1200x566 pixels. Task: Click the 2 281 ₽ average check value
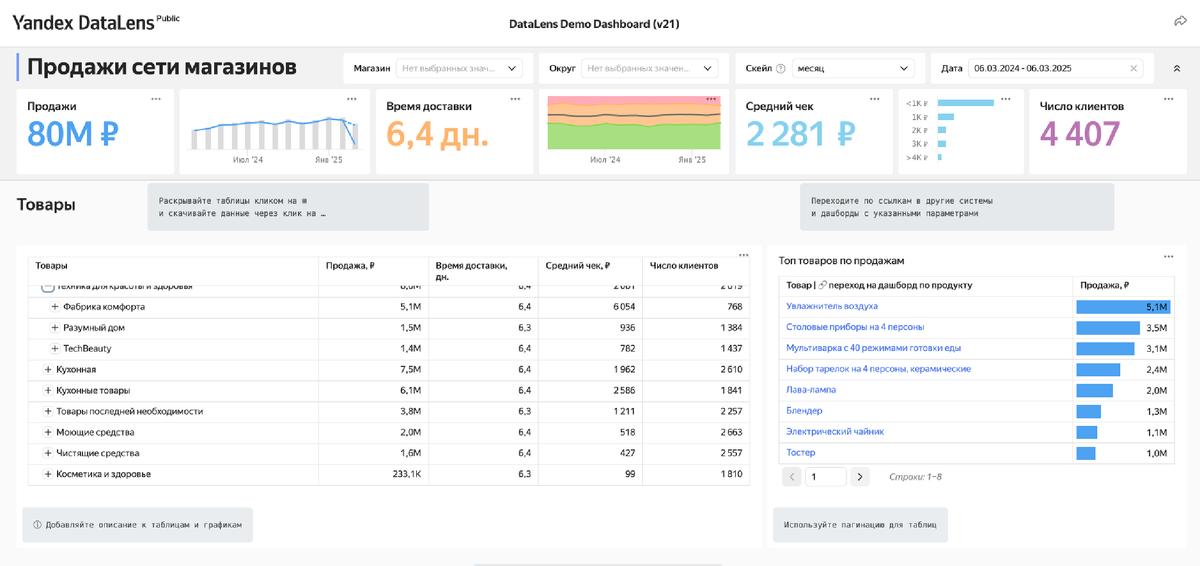click(800, 133)
